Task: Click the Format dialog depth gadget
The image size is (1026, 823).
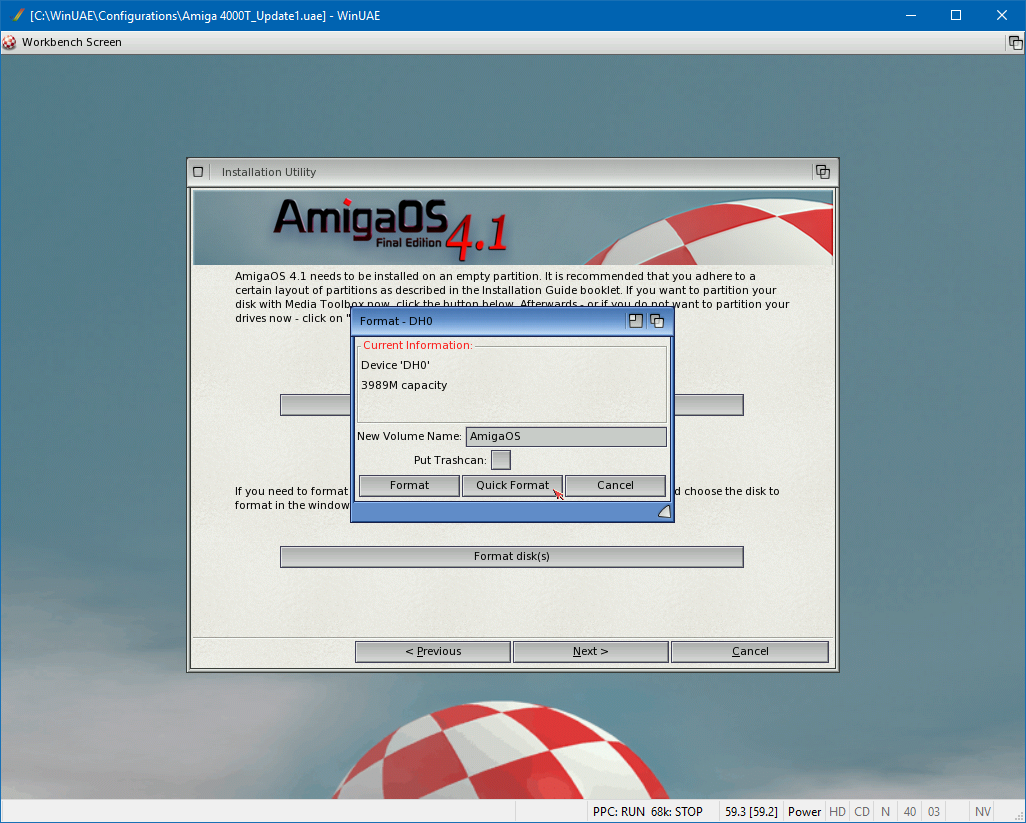Action: point(657,321)
